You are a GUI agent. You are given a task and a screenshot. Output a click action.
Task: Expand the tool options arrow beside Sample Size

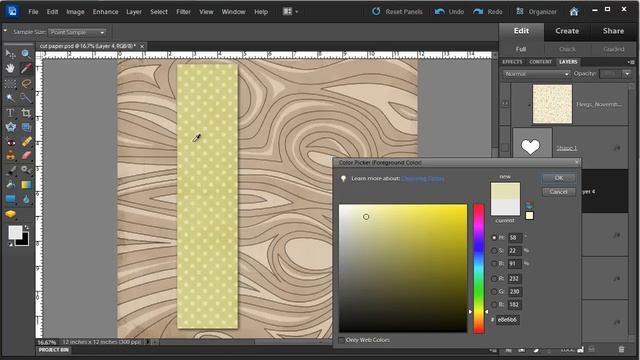pyautogui.click(x=5, y=30)
